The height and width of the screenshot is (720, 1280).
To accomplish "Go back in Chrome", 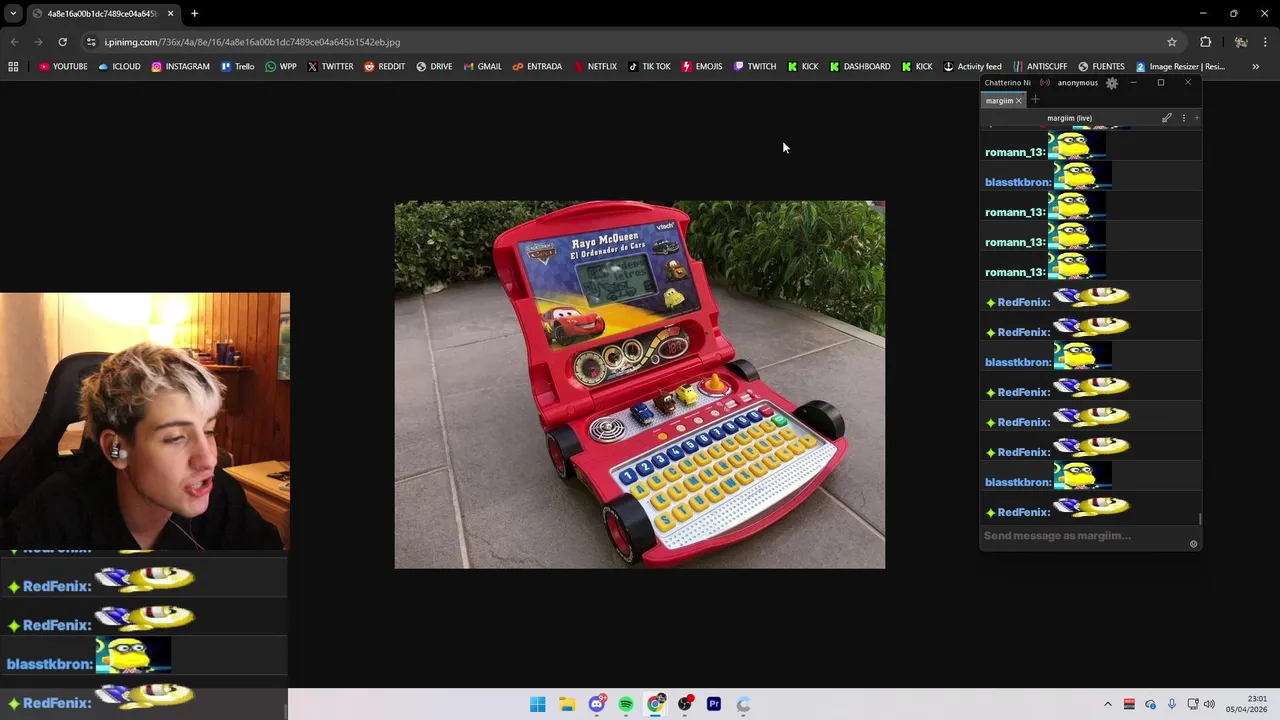I will coord(14,42).
